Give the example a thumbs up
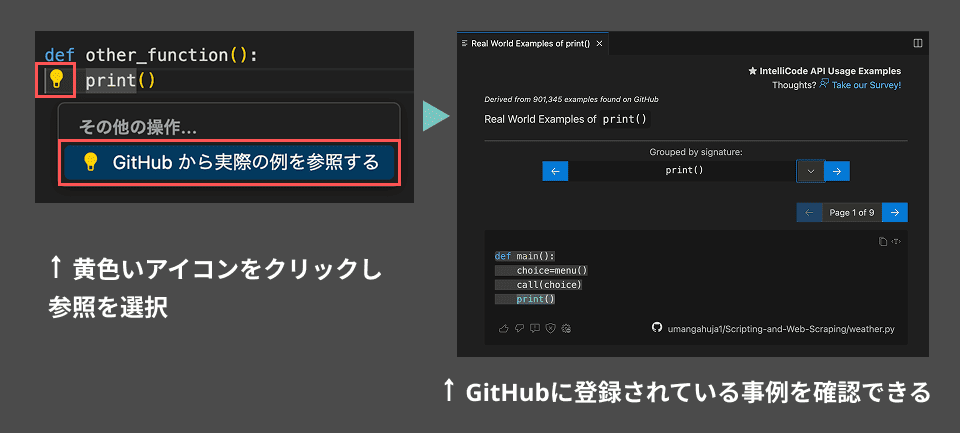 click(x=504, y=328)
